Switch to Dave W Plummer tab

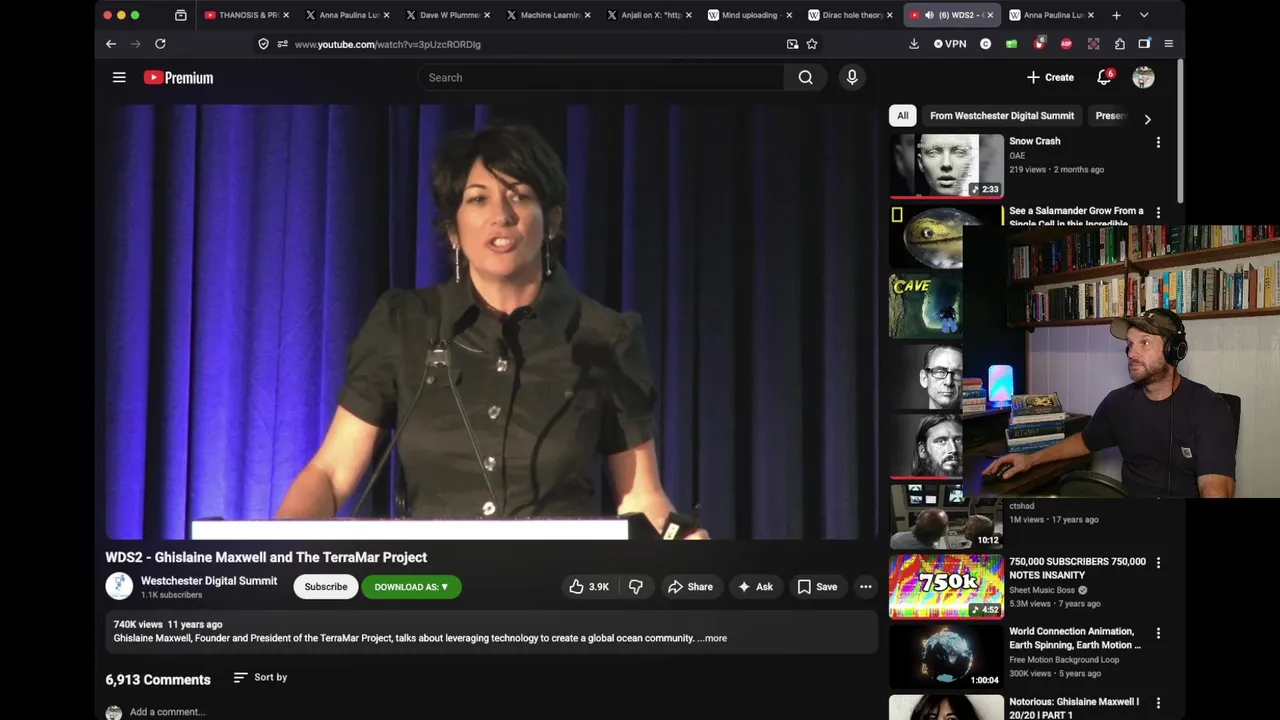point(448,15)
